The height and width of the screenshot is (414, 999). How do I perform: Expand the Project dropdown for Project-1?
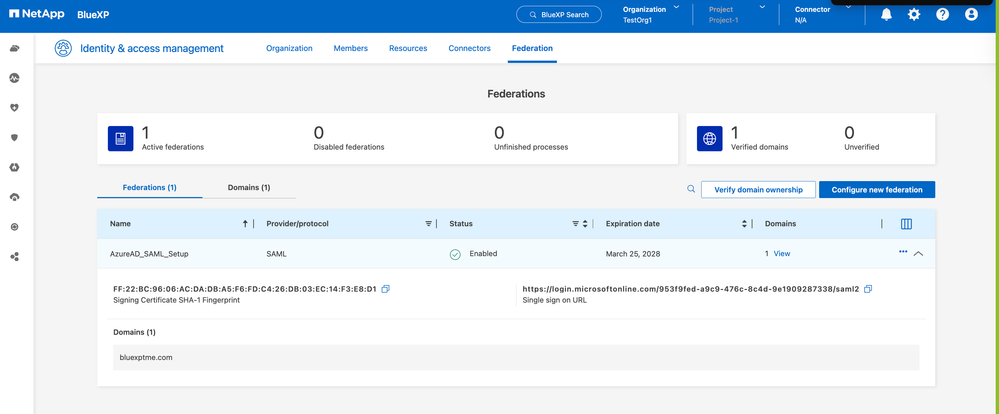[762, 8]
